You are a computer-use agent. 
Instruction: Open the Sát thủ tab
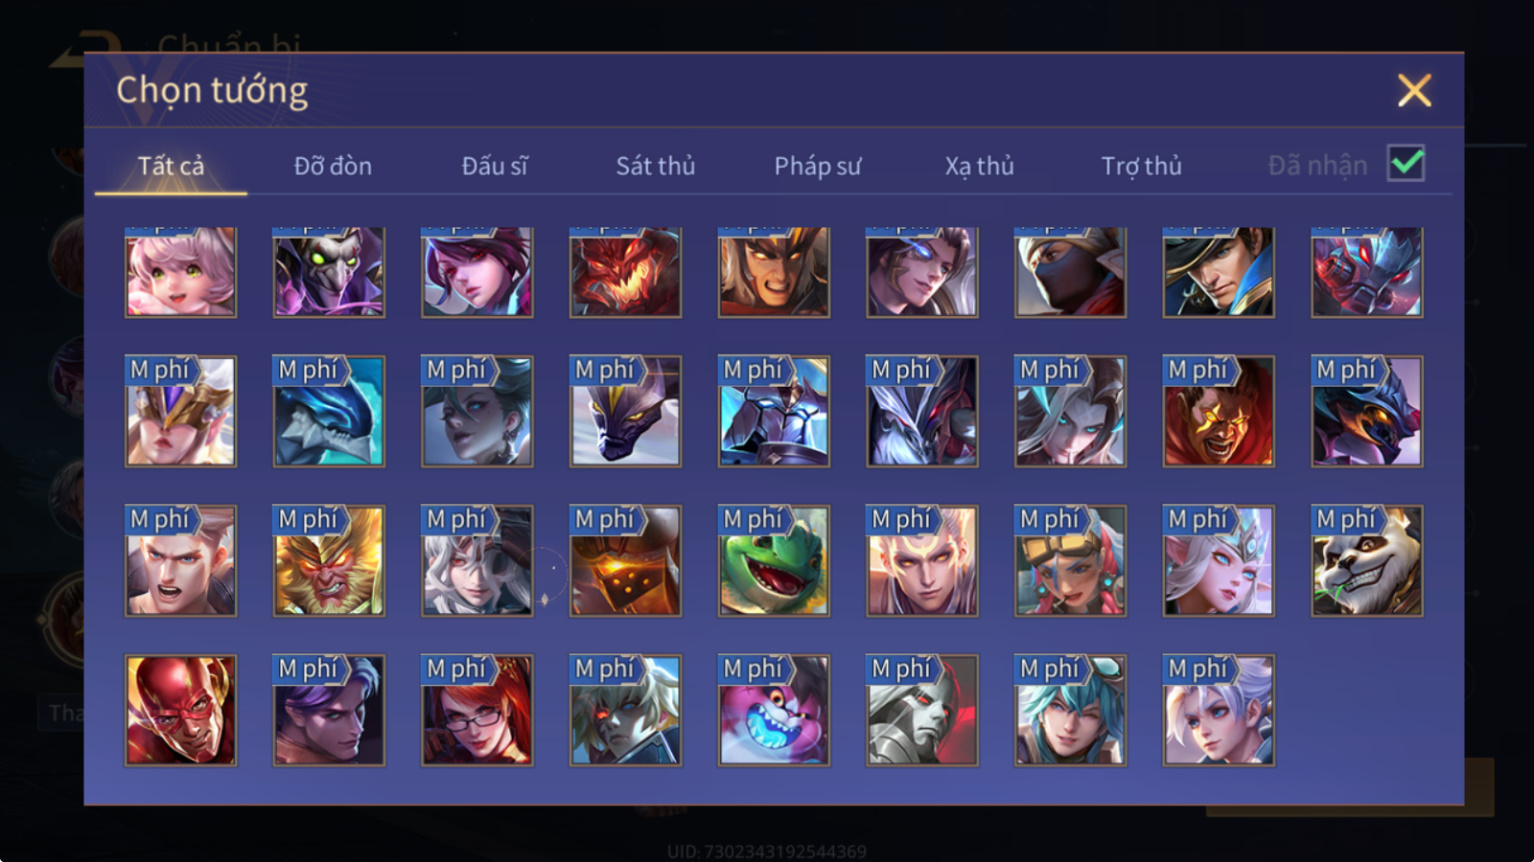655,166
